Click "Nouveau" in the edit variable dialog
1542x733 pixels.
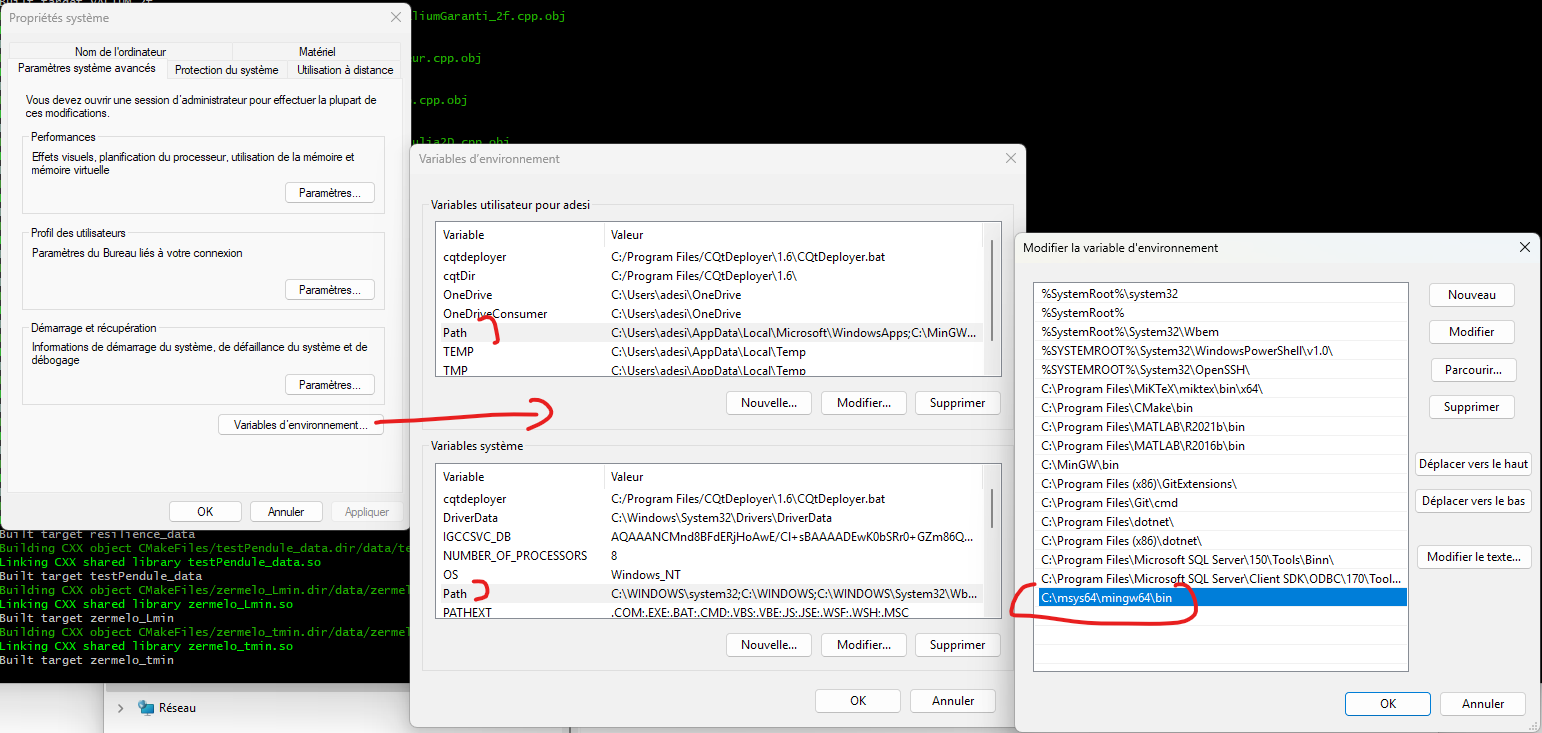(x=1471, y=294)
